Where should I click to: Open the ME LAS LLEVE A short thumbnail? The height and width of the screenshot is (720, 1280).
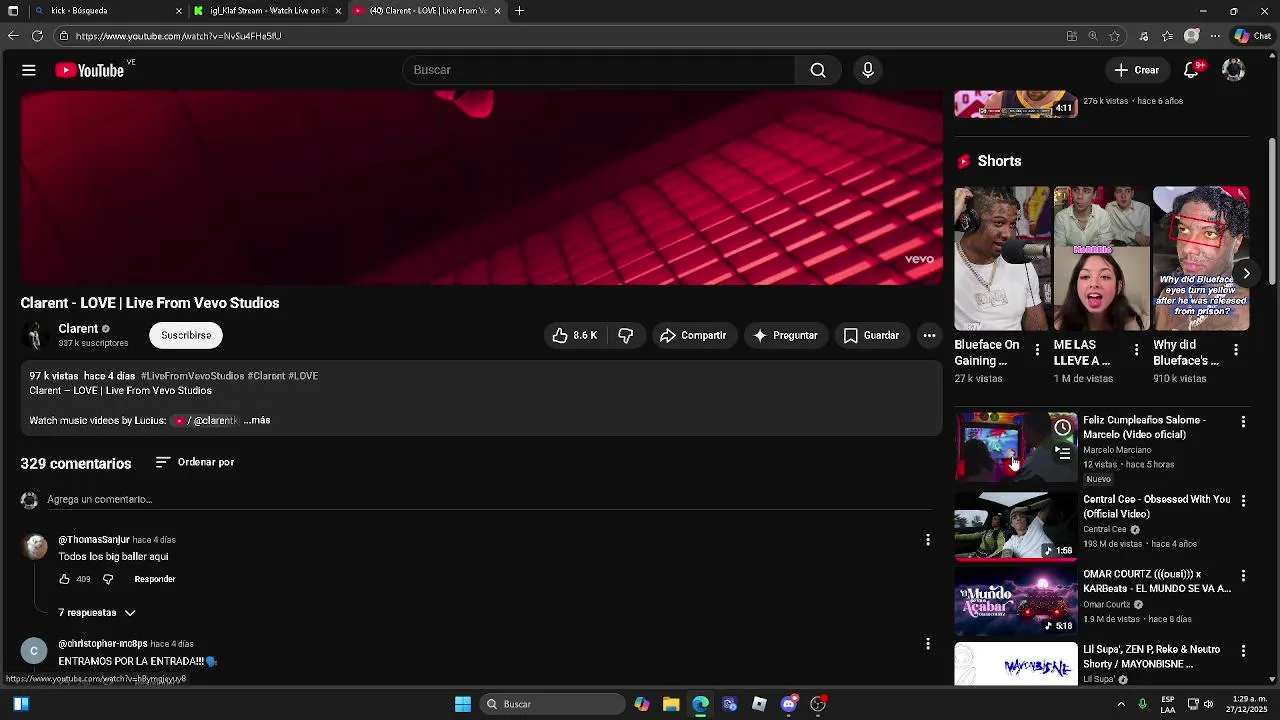1101,258
